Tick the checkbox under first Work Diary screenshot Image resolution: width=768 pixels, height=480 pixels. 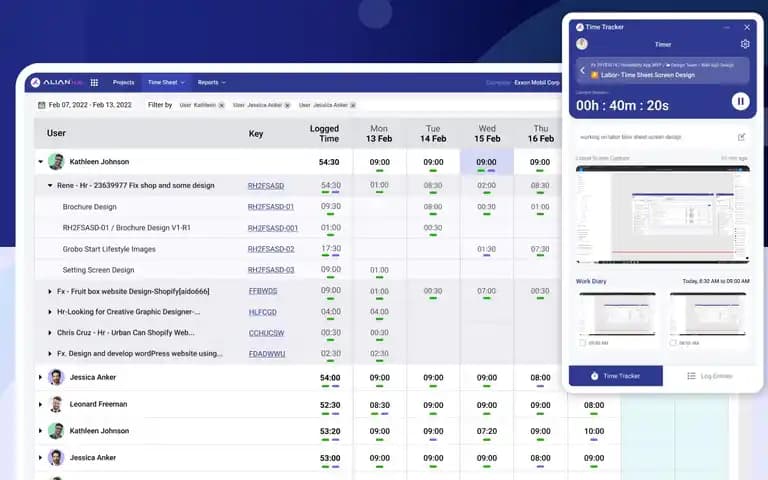click(x=582, y=343)
